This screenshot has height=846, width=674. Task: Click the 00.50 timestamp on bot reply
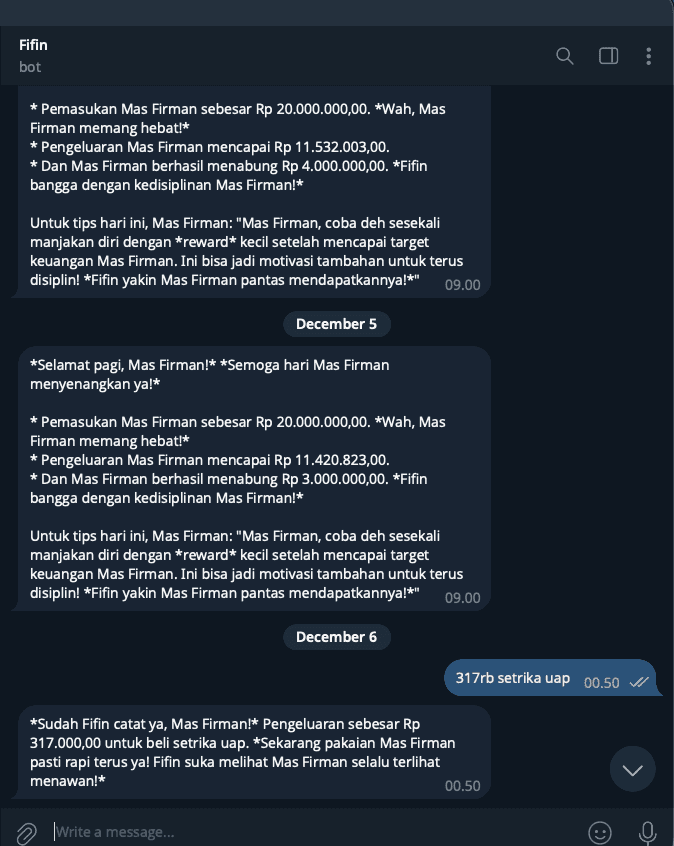tap(462, 786)
